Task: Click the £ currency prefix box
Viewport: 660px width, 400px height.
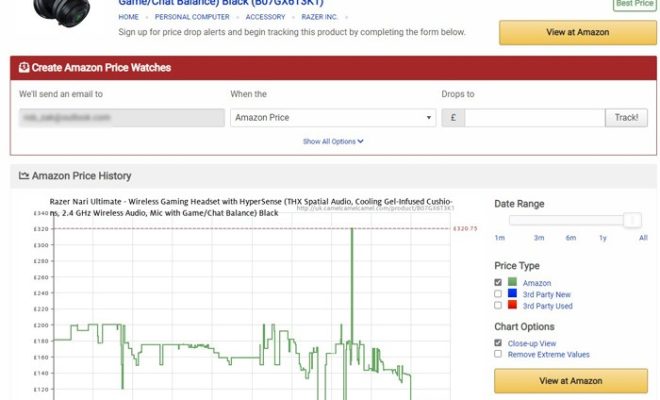Action: pos(453,117)
